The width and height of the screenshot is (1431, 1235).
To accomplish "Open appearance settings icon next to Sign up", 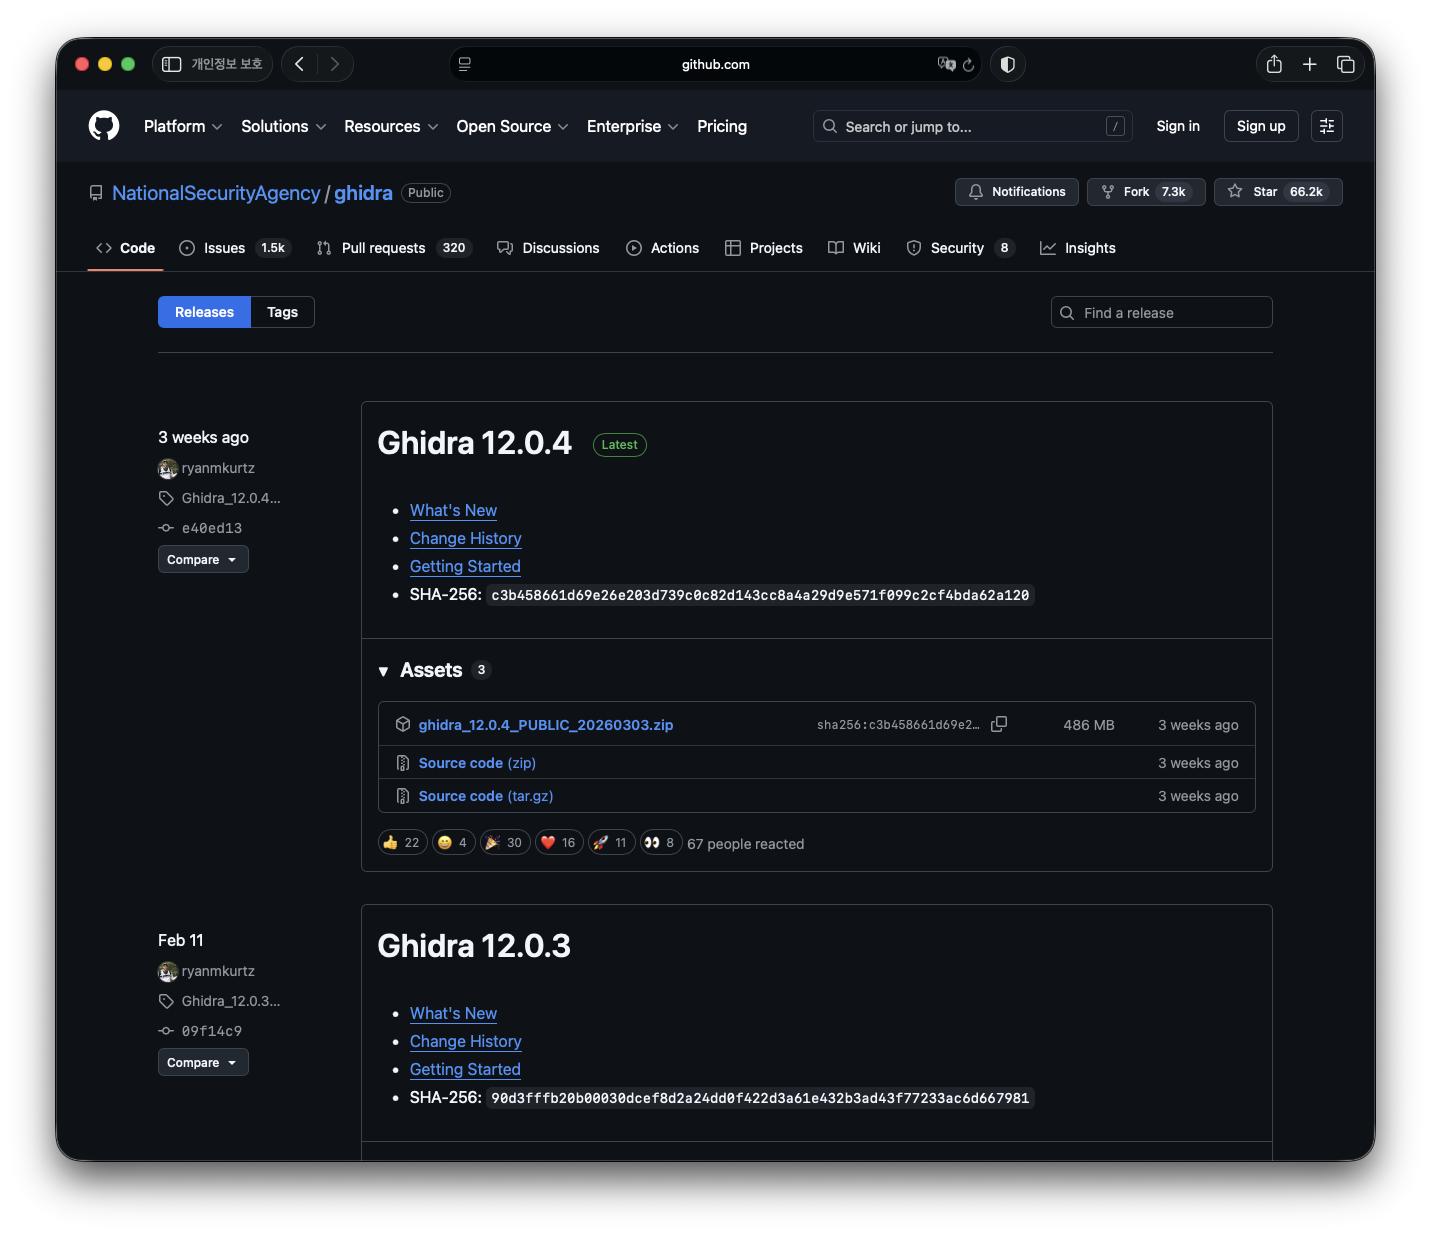I will point(1326,126).
